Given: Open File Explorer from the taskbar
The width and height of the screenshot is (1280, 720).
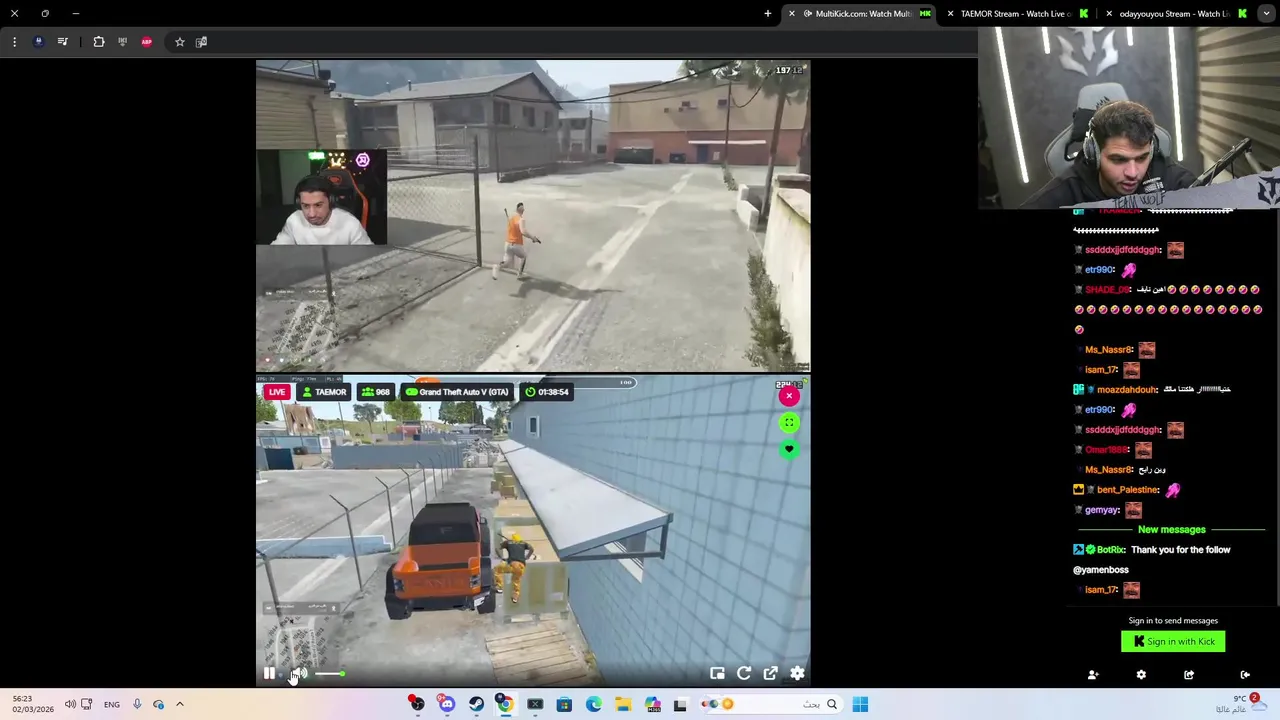Looking at the screenshot, I should pos(623,705).
